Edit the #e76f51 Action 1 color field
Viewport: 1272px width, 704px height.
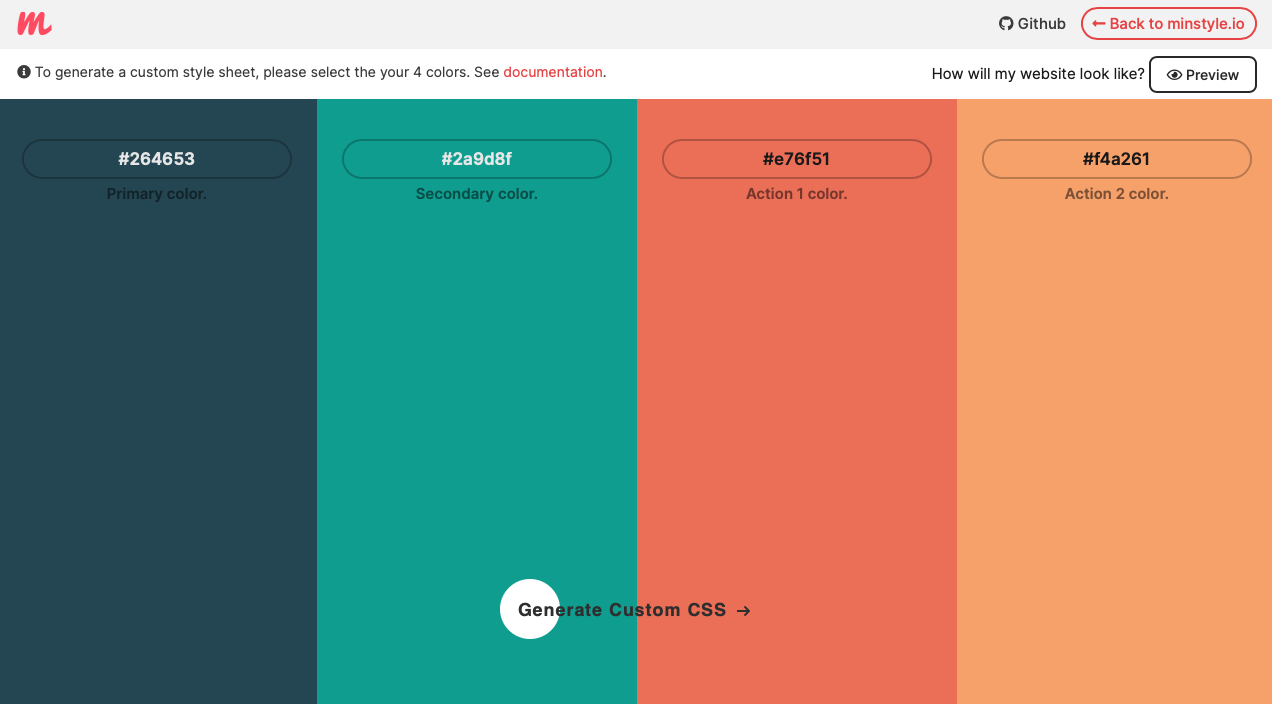[x=797, y=159]
